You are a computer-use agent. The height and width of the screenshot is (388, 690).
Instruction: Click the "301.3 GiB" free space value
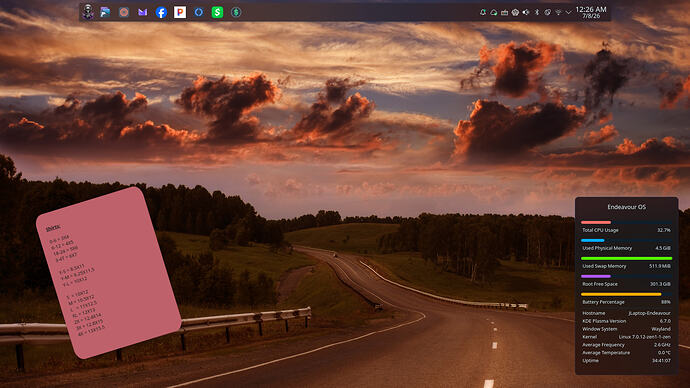tap(661, 284)
